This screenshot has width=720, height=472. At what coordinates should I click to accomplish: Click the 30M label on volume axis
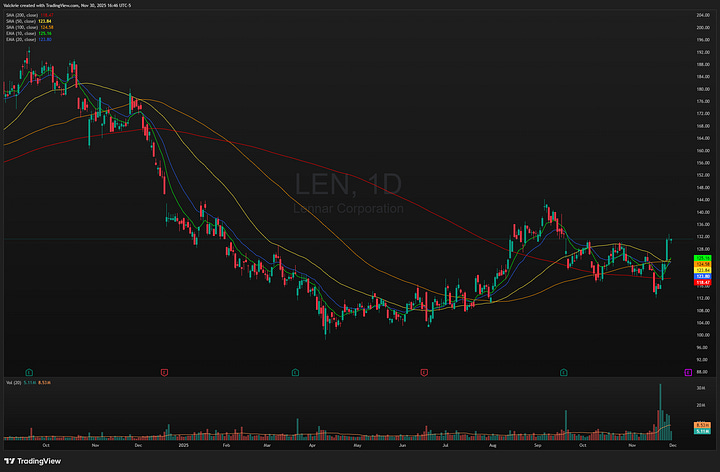701,388
